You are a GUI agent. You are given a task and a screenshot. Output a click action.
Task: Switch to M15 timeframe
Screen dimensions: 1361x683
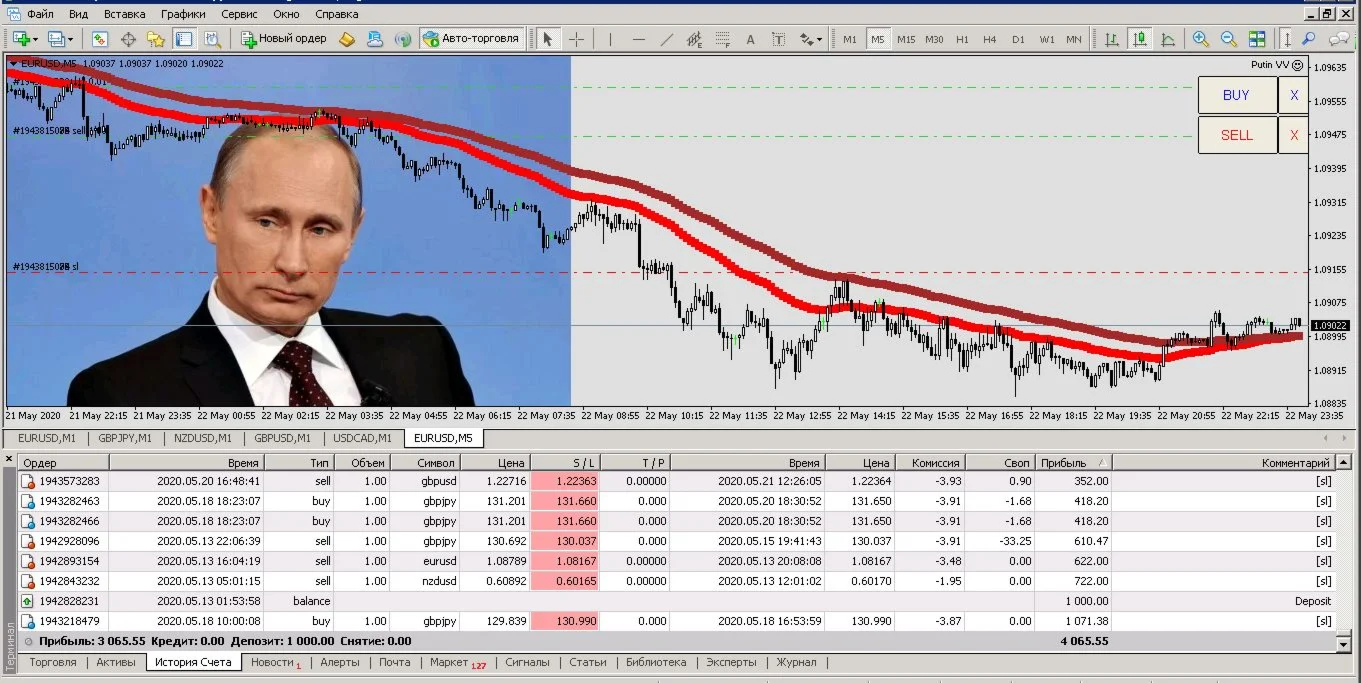point(906,39)
